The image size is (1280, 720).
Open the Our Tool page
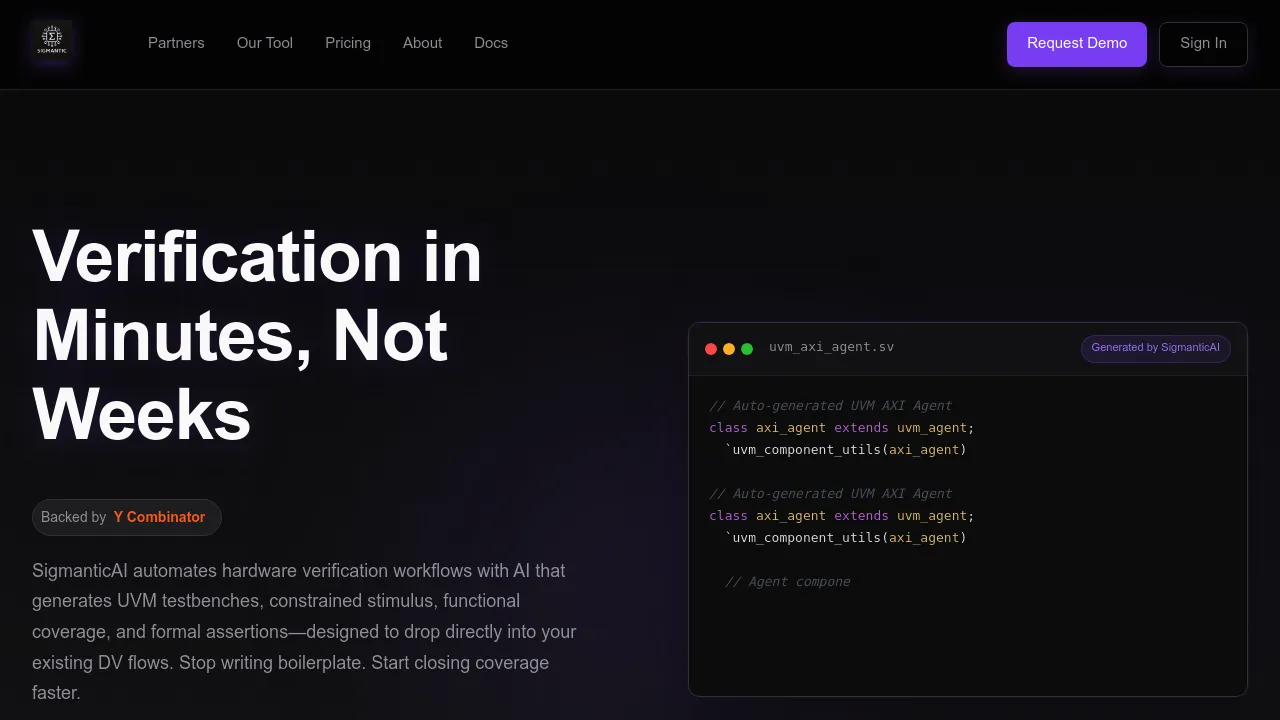click(265, 43)
